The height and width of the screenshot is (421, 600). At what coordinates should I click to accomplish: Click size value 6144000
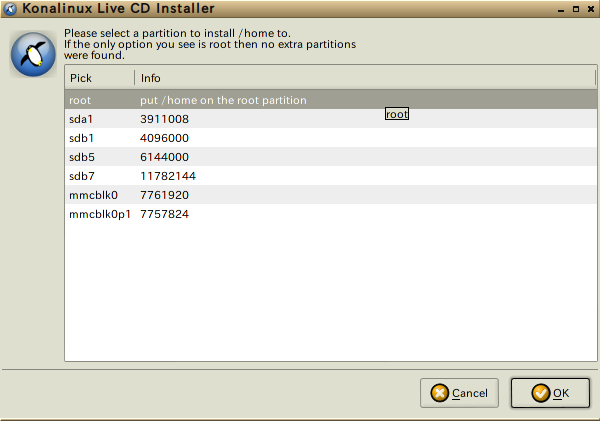[x=165, y=157]
